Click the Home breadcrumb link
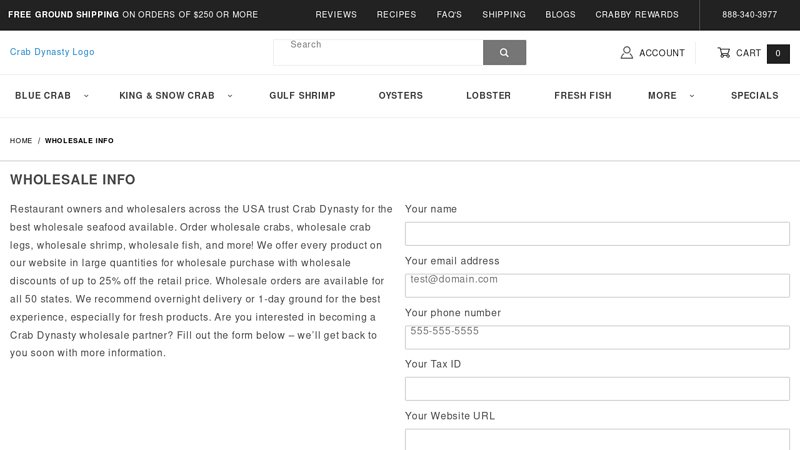Image resolution: width=800 pixels, height=450 pixels. pyautogui.click(x=21, y=141)
